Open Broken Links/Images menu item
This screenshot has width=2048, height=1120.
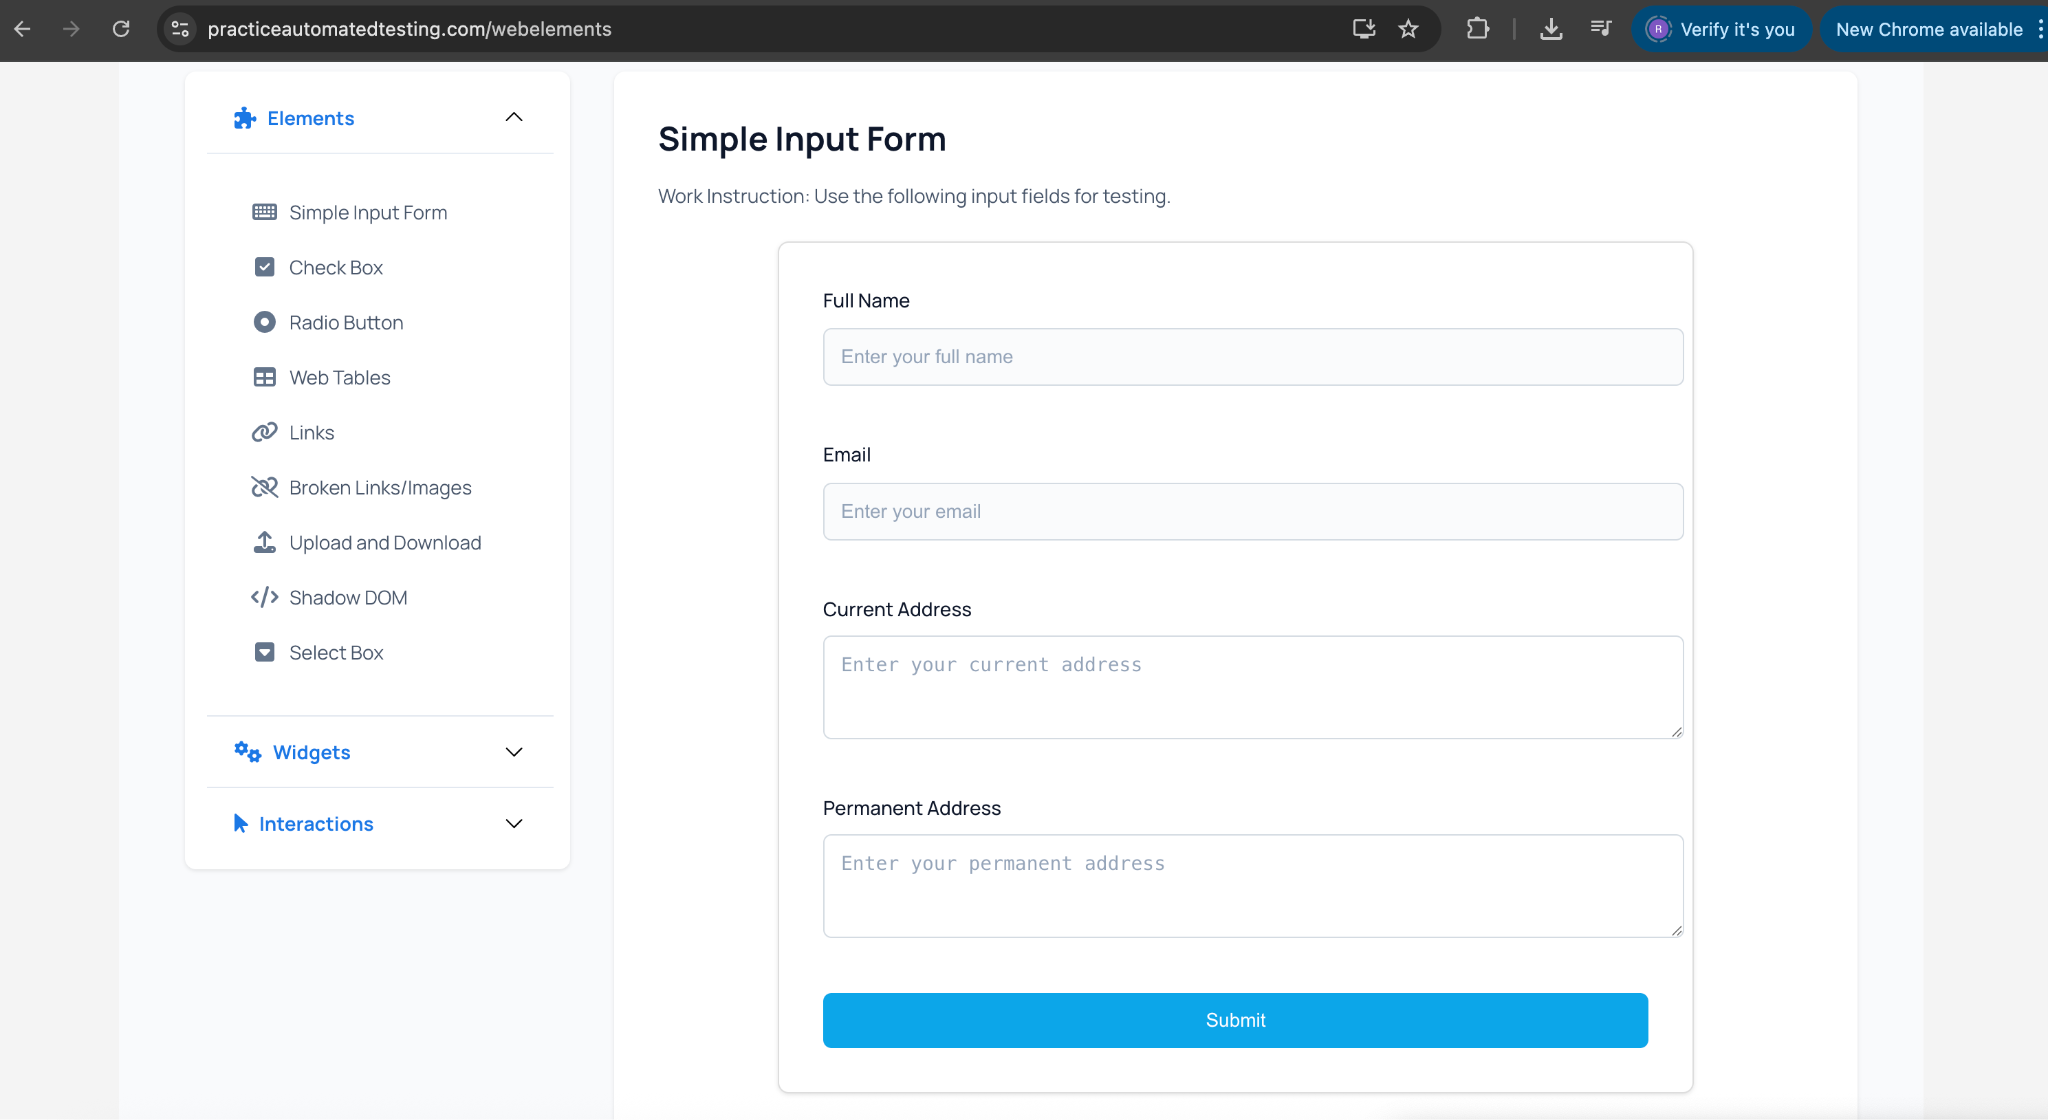(x=380, y=487)
